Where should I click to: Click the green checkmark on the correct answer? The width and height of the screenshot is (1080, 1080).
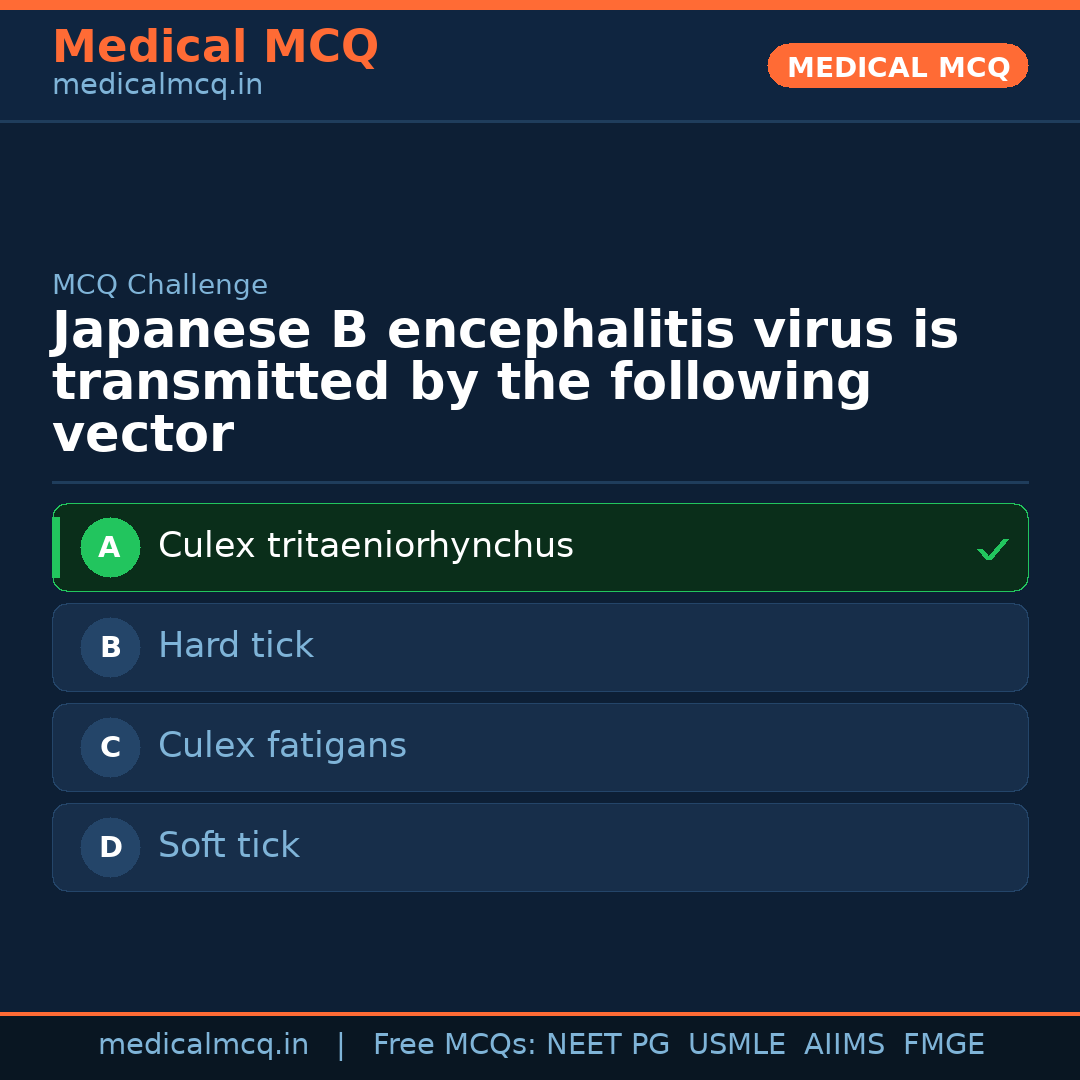(992, 548)
